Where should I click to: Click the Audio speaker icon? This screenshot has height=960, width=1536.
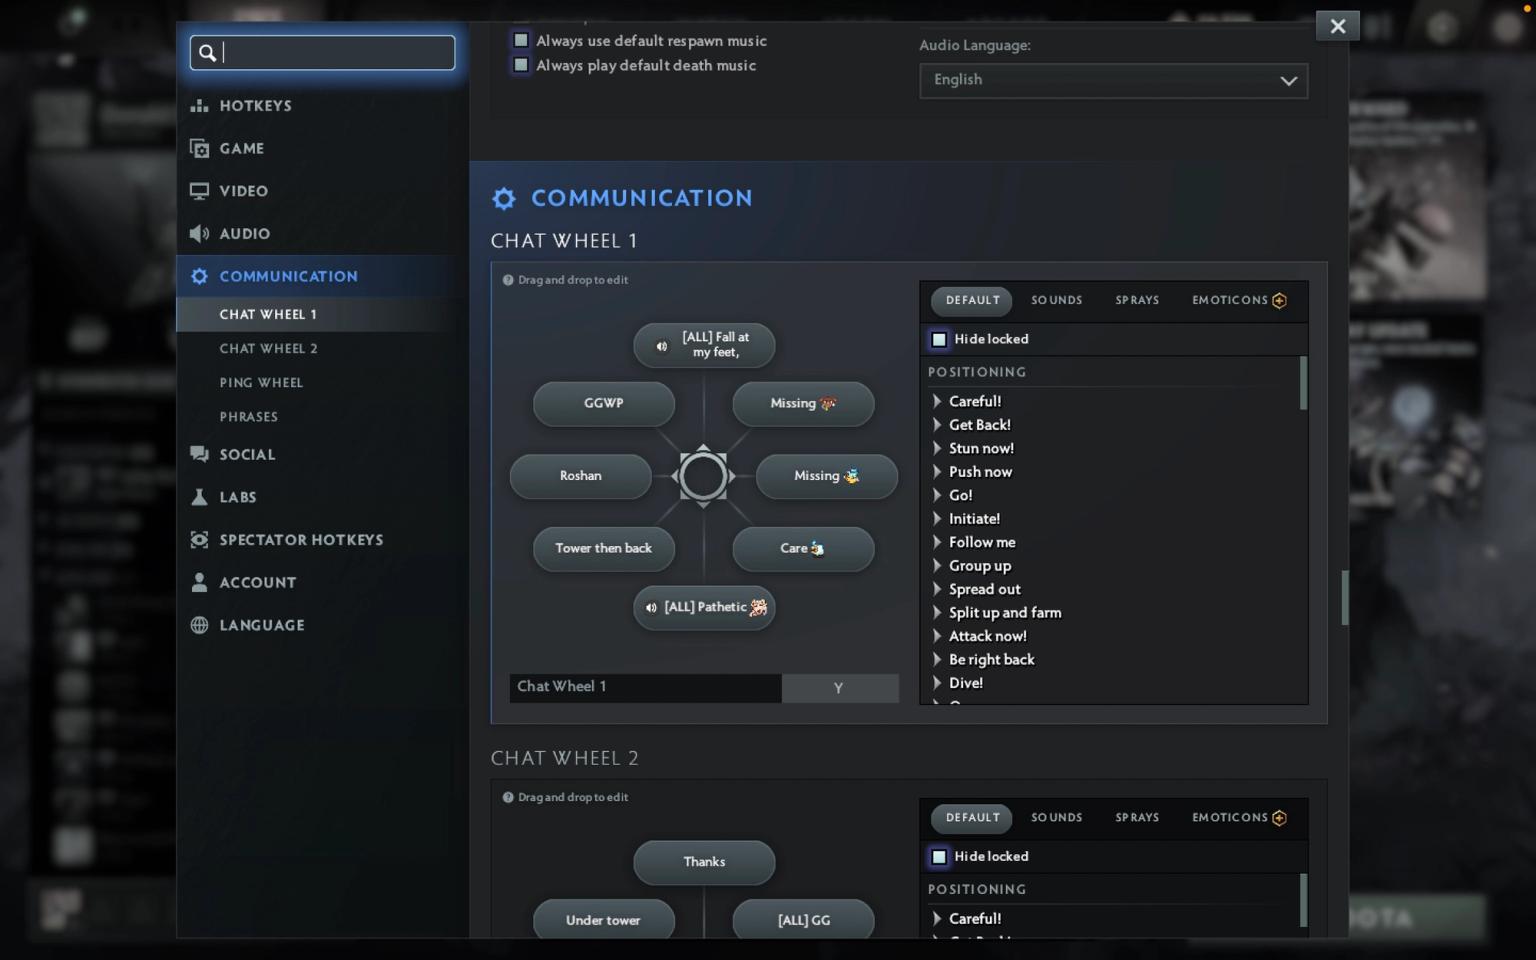point(200,233)
